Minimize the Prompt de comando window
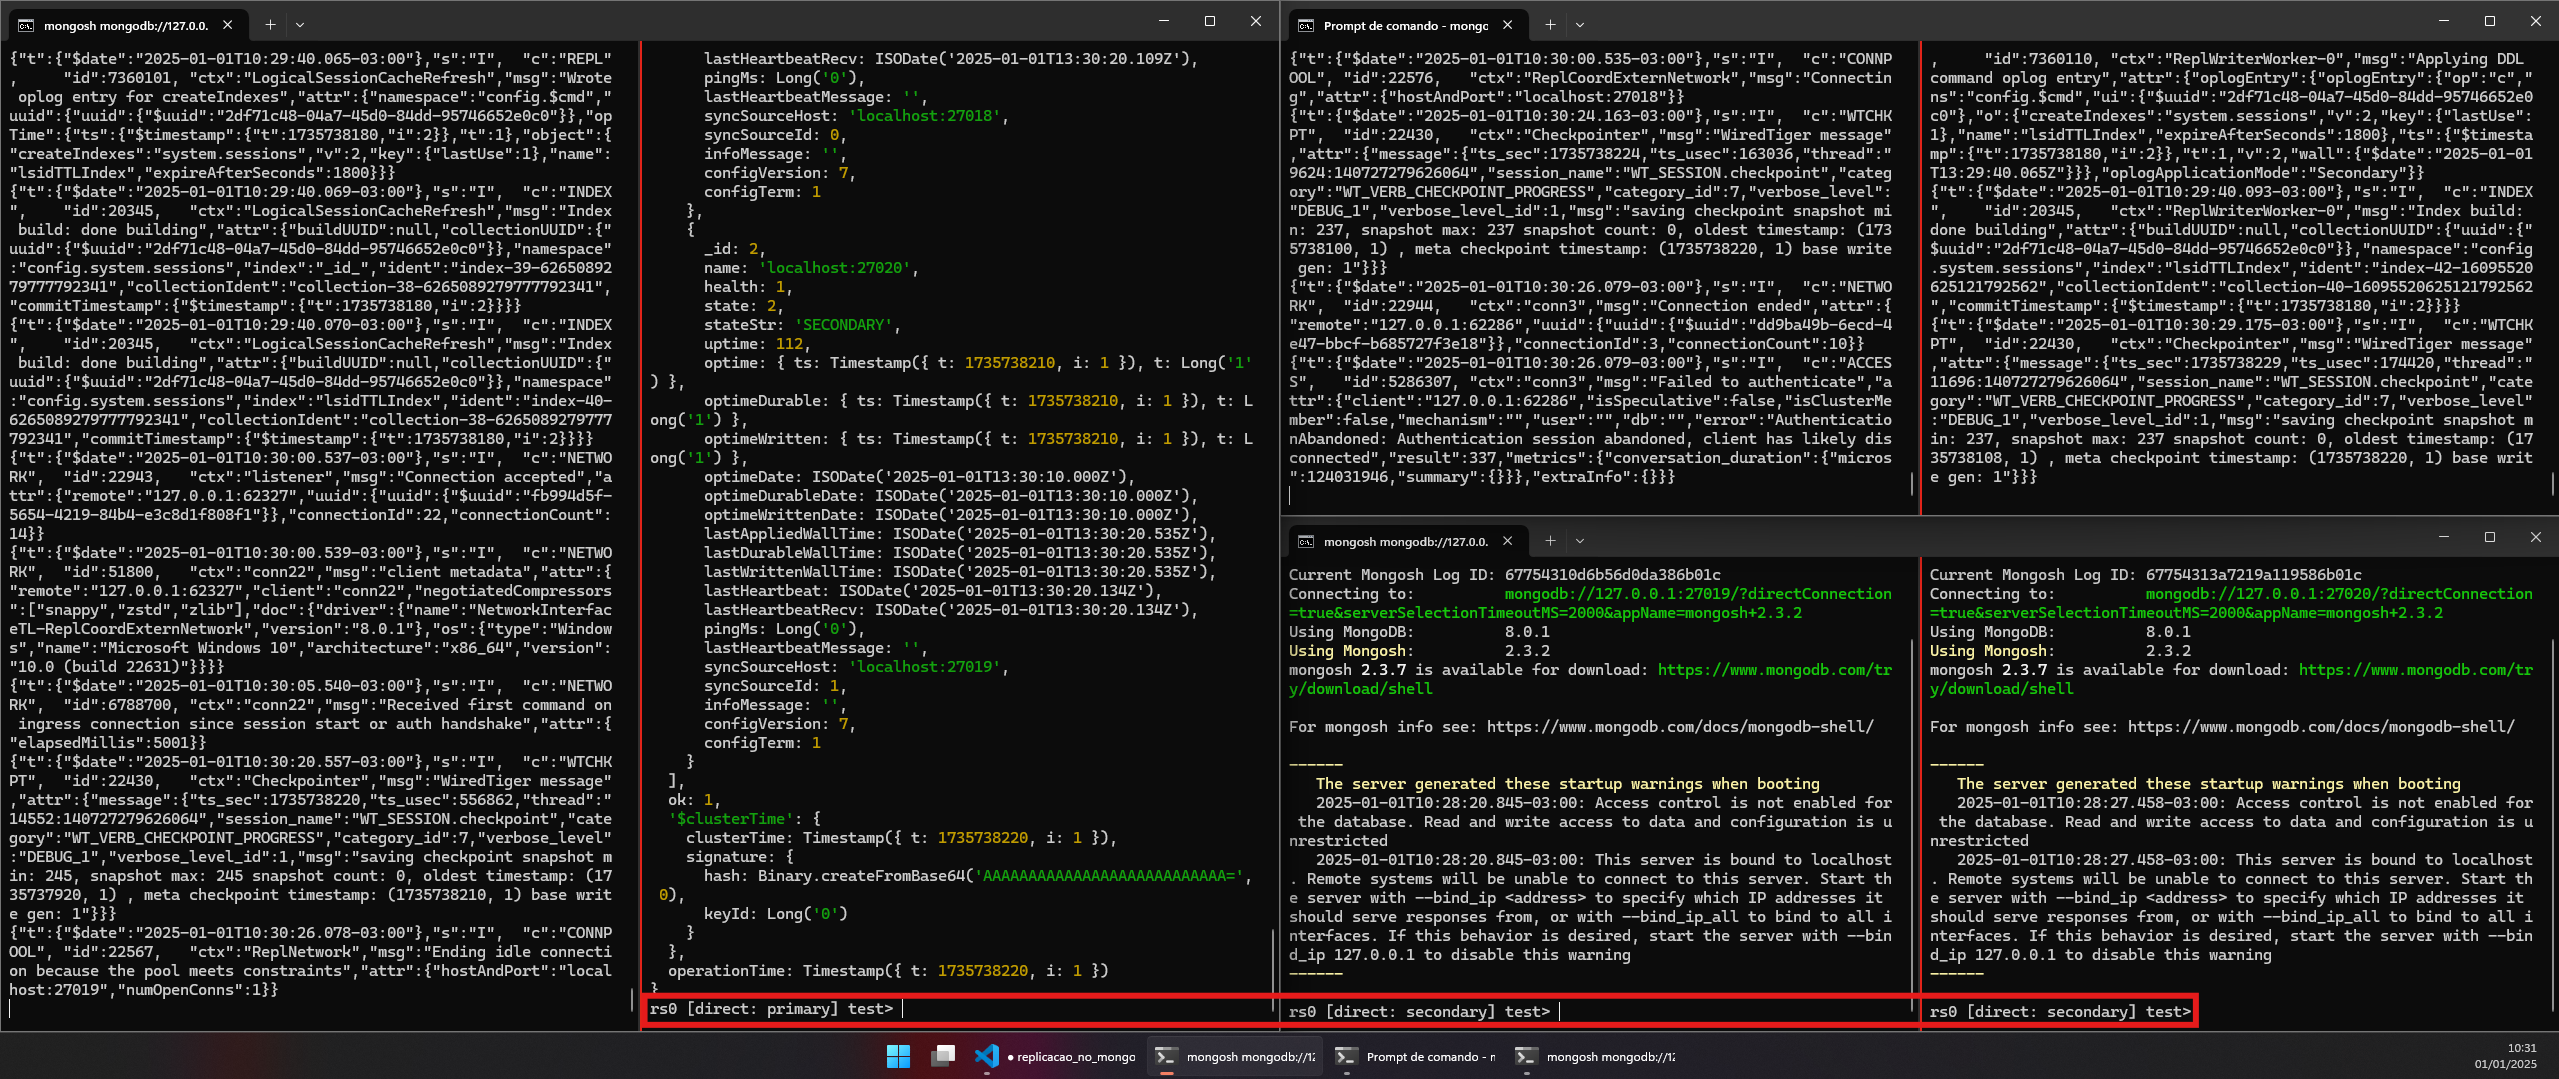The image size is (2559, 1079). (2444, 21)
